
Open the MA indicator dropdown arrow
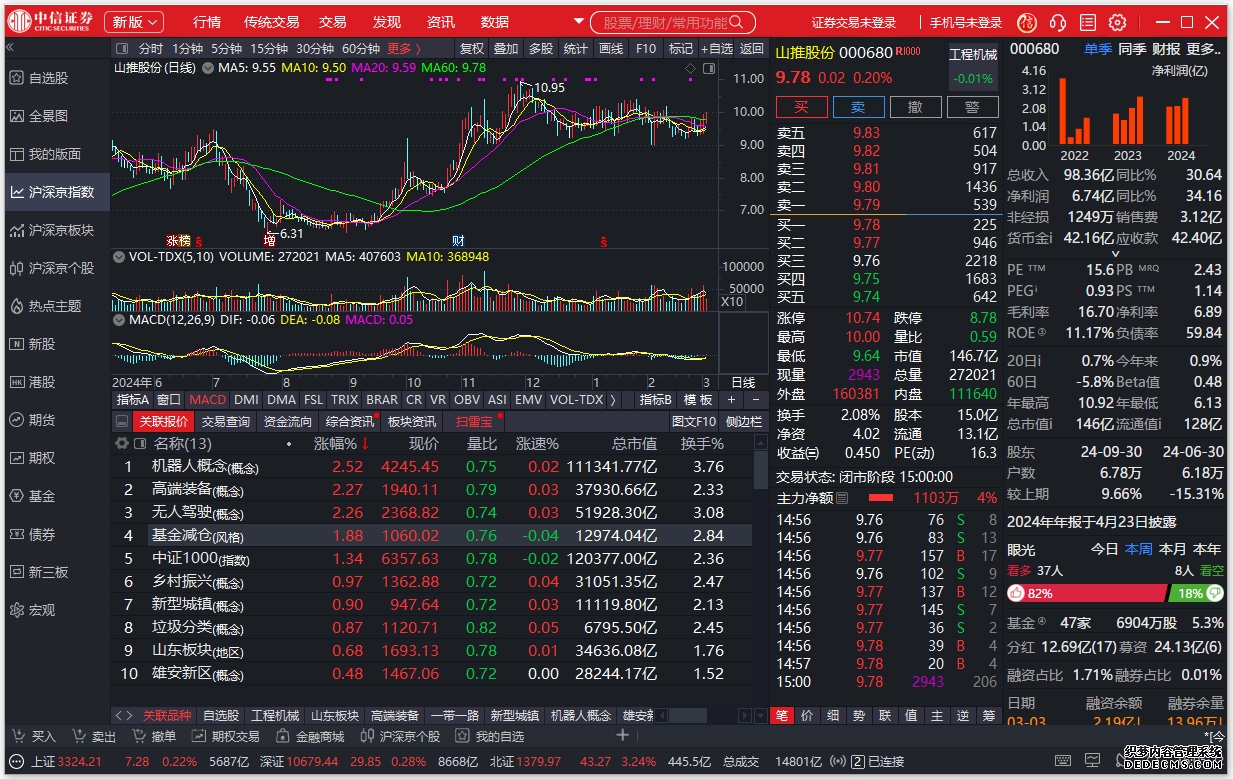[x=208, y=67]
